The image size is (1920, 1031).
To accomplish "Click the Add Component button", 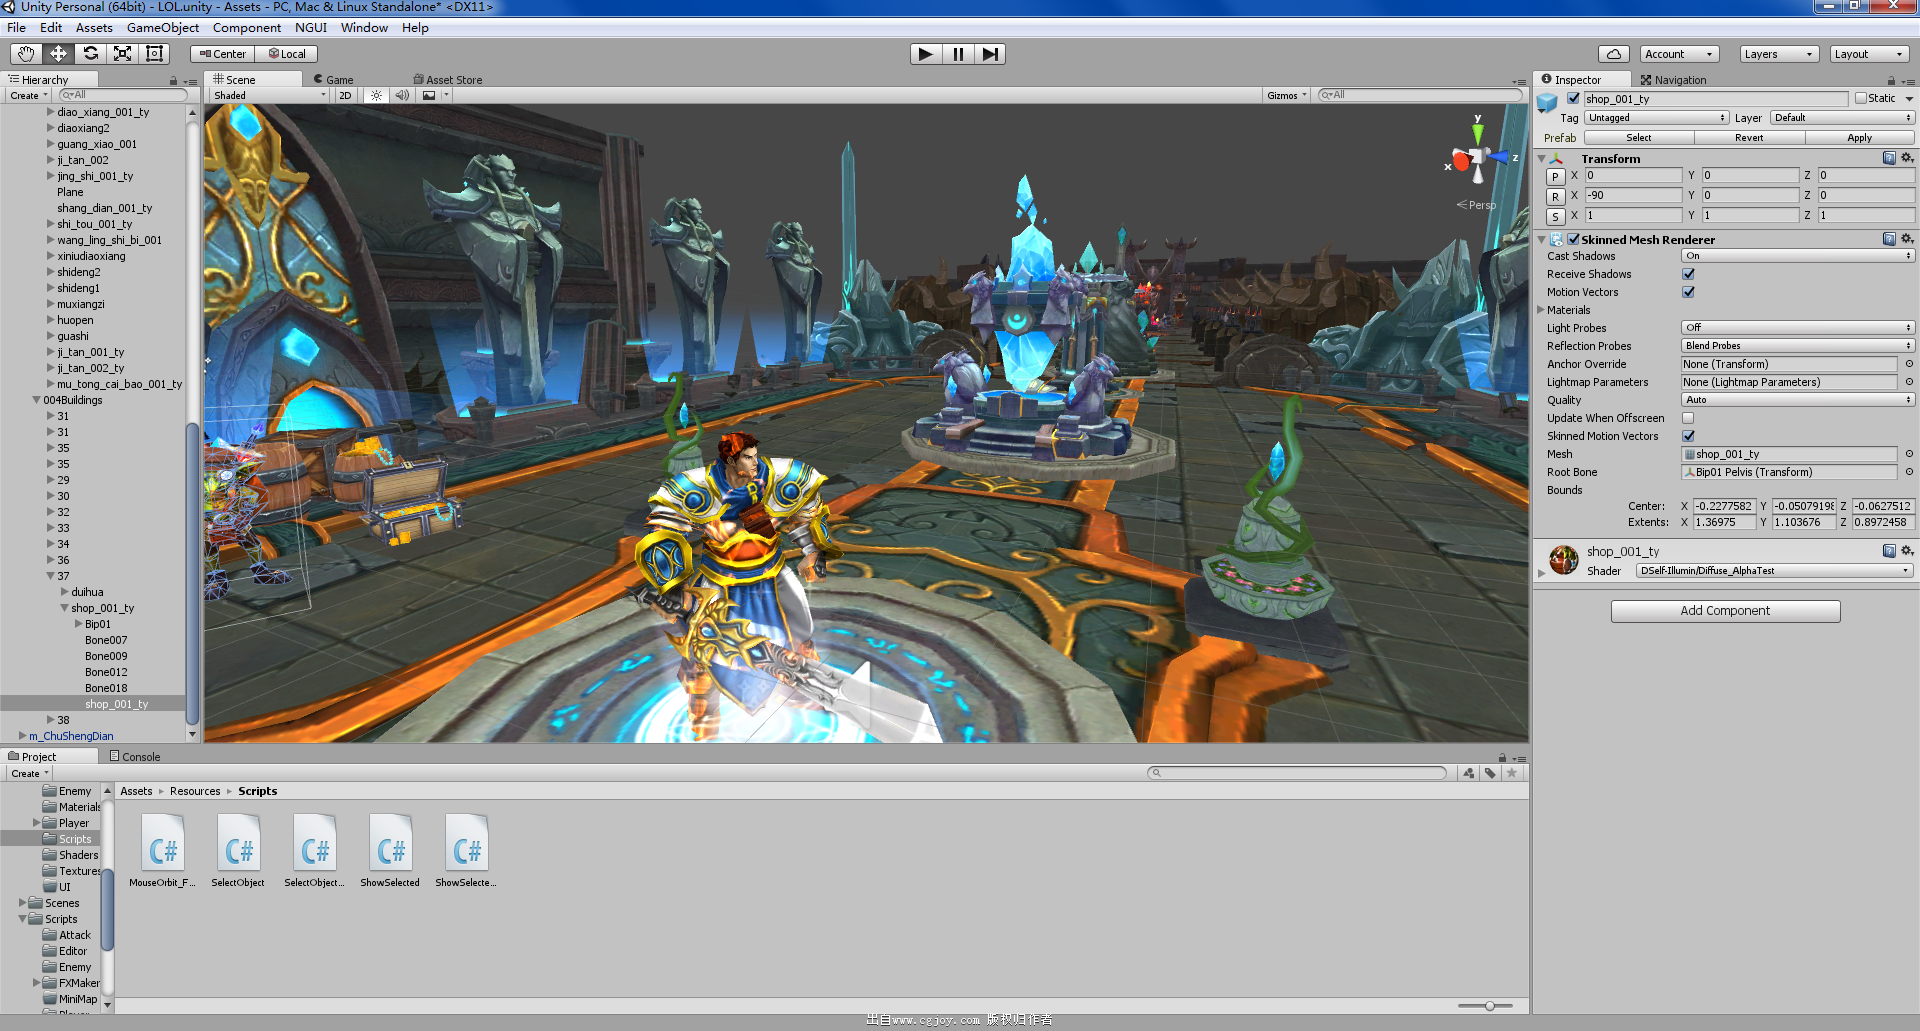I will [1725, 611].
